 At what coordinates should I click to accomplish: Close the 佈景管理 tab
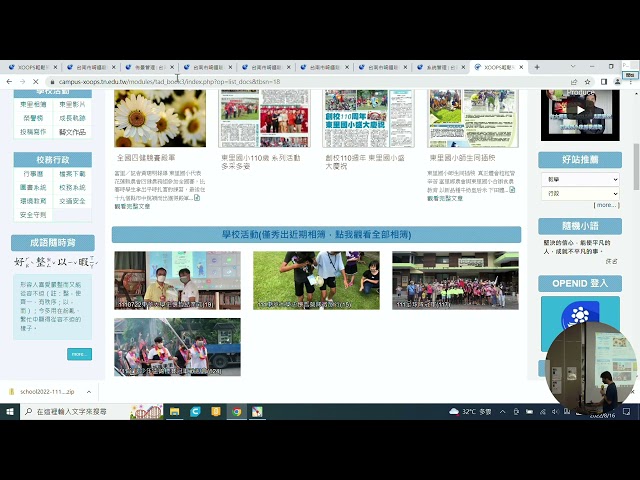click(172, 67)
